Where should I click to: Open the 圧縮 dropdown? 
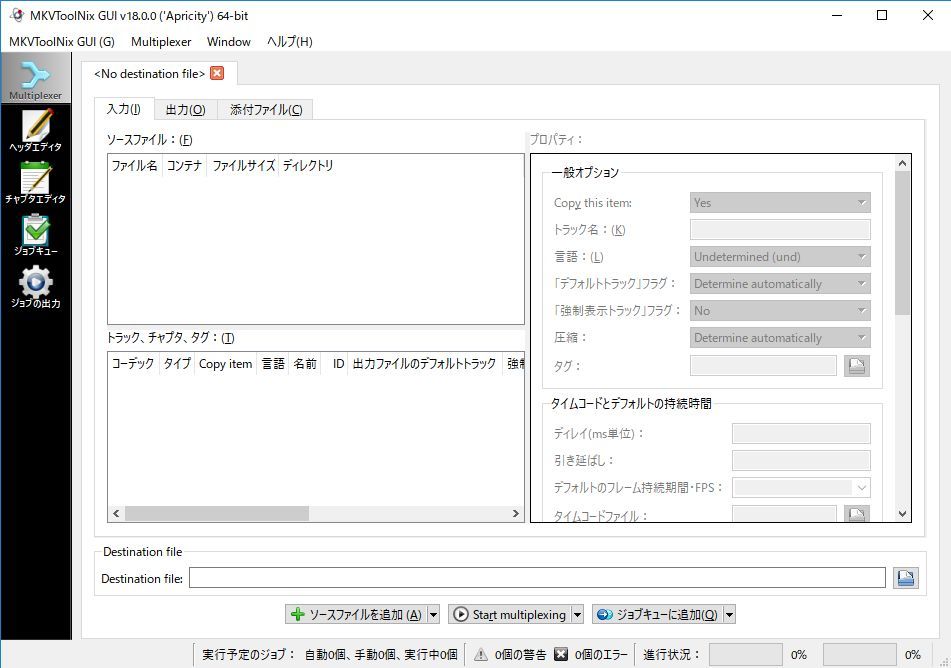click(x=780, y=337)
